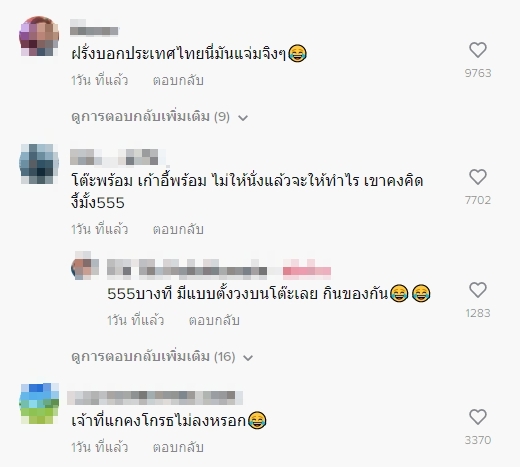Screen dimensions: 520x467
Task: Open the nested reply's blurred username
Action: click(x=219, y=269)
